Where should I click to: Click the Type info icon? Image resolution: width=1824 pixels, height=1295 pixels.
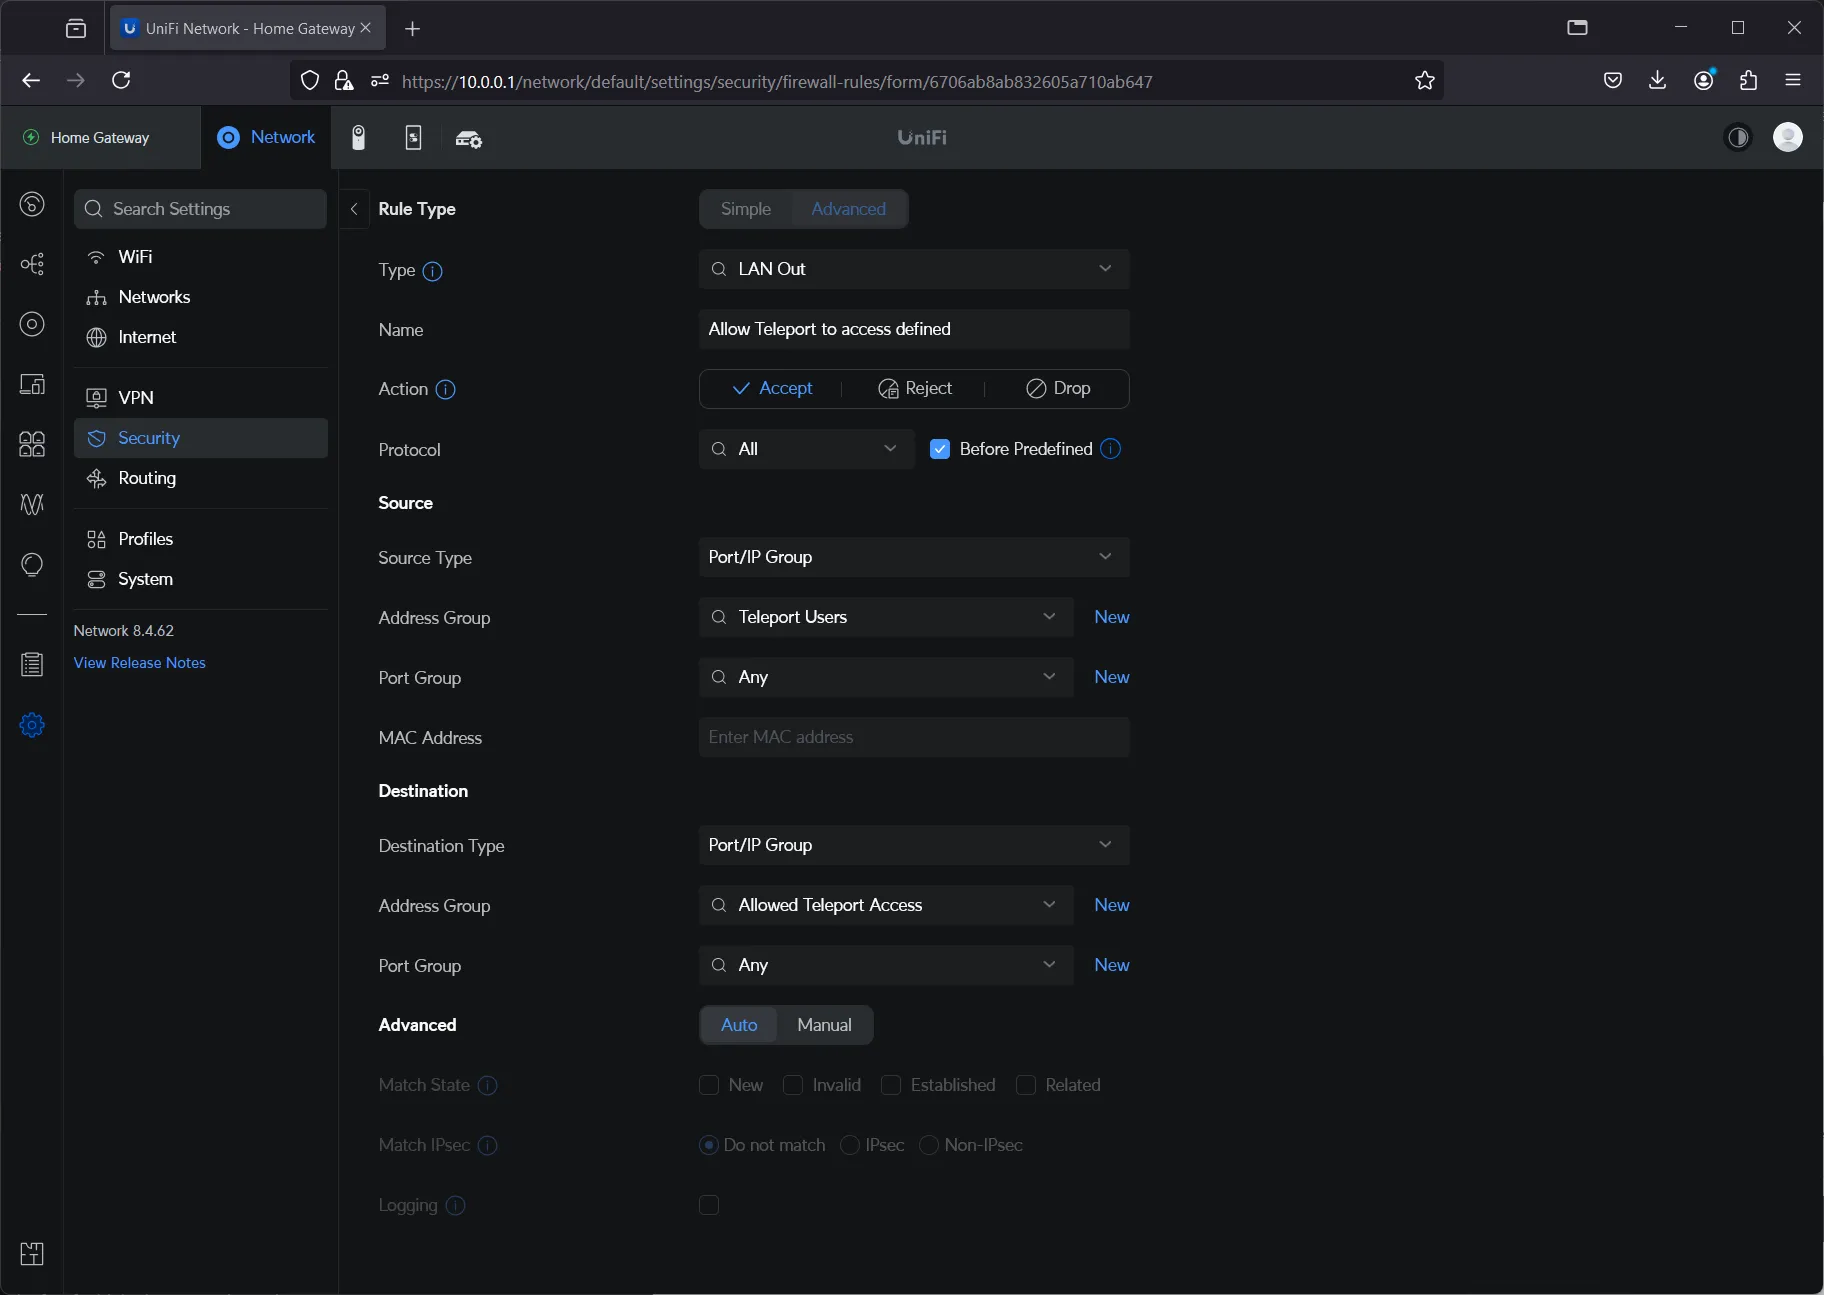click(x=433, y=271)
